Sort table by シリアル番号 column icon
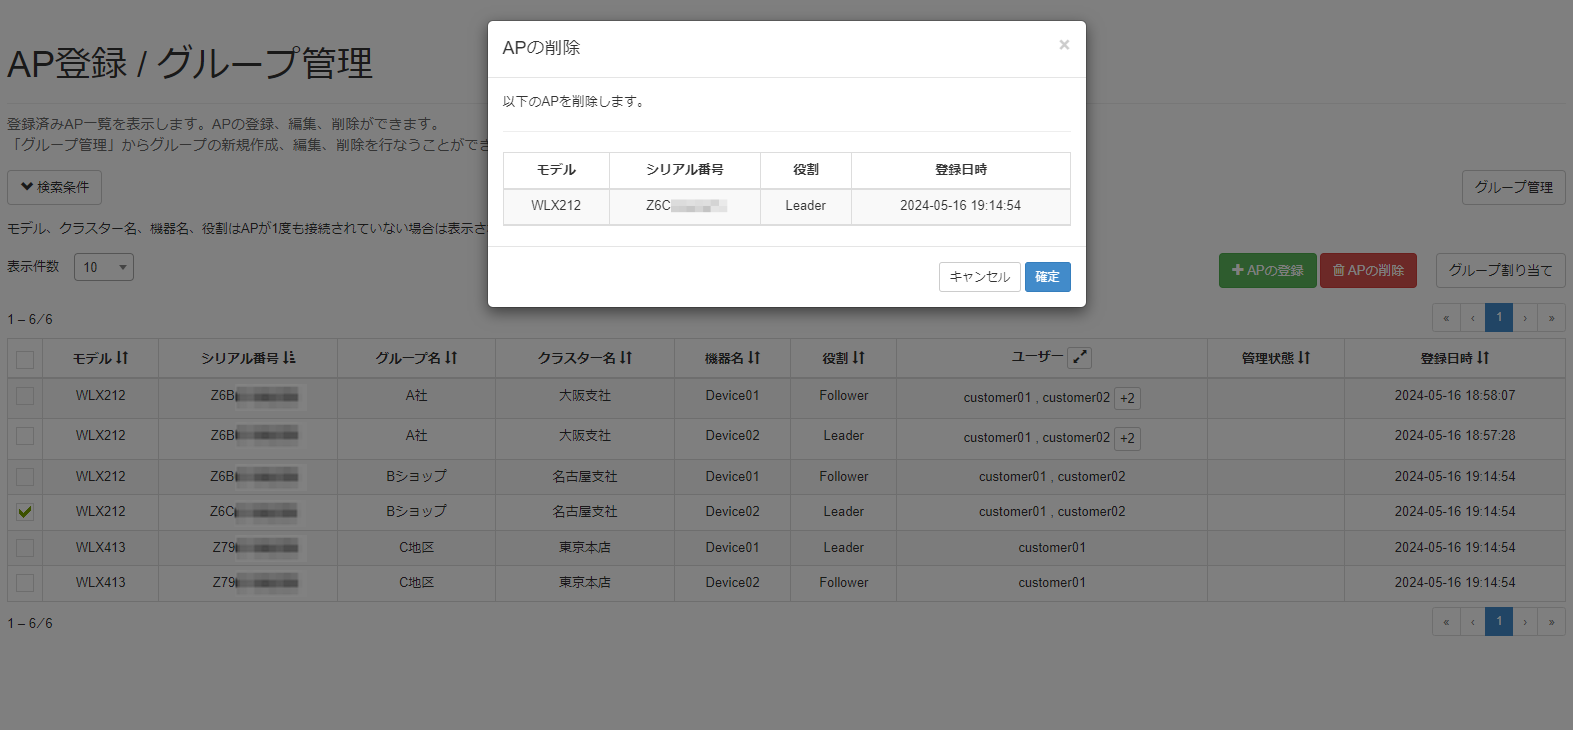Viewport: 1573px width, 730px height. click(x=289, y=358)
